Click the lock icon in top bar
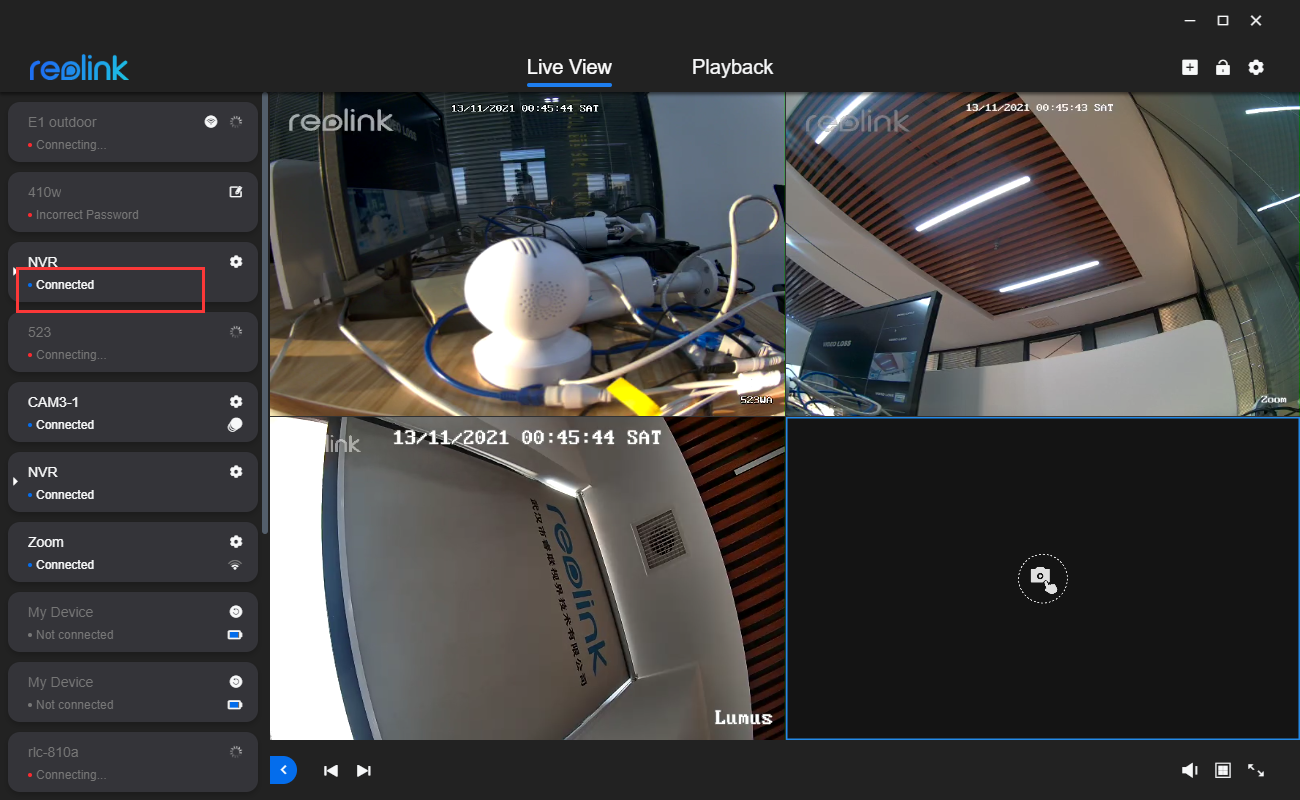Image resolution: width=1300 pixels, height=800 pixels. pos(1222,67)
